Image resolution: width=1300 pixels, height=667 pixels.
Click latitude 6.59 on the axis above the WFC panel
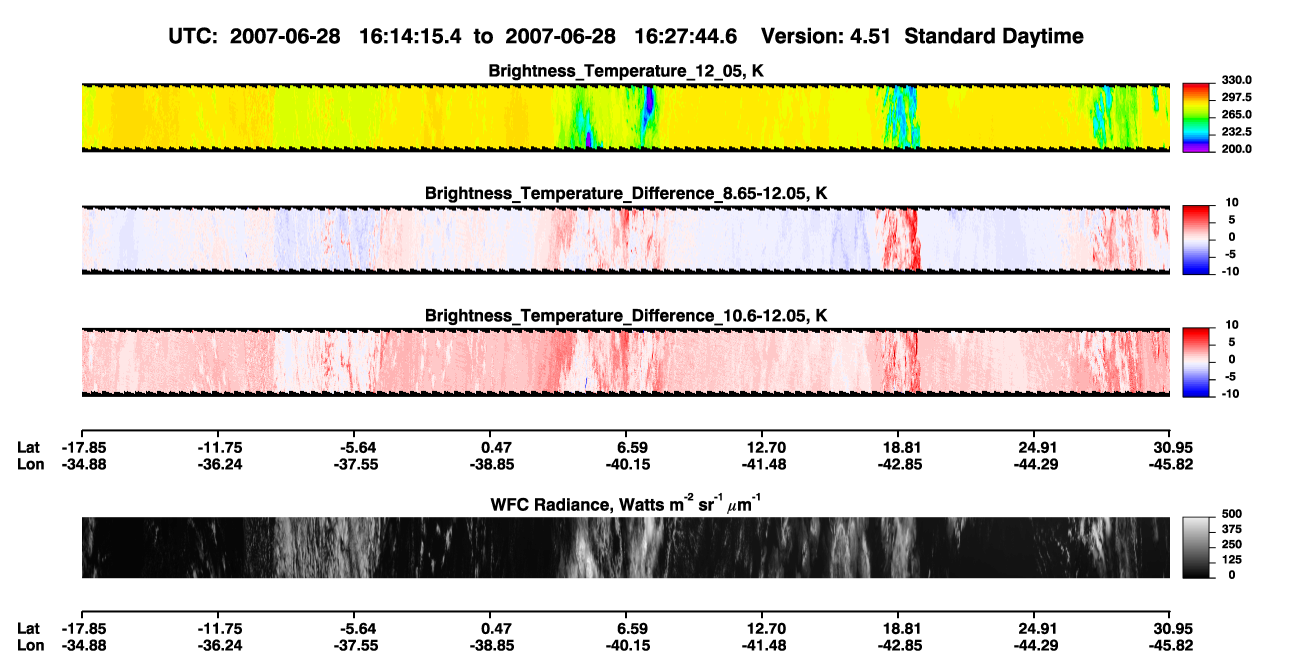click(633, 447)
